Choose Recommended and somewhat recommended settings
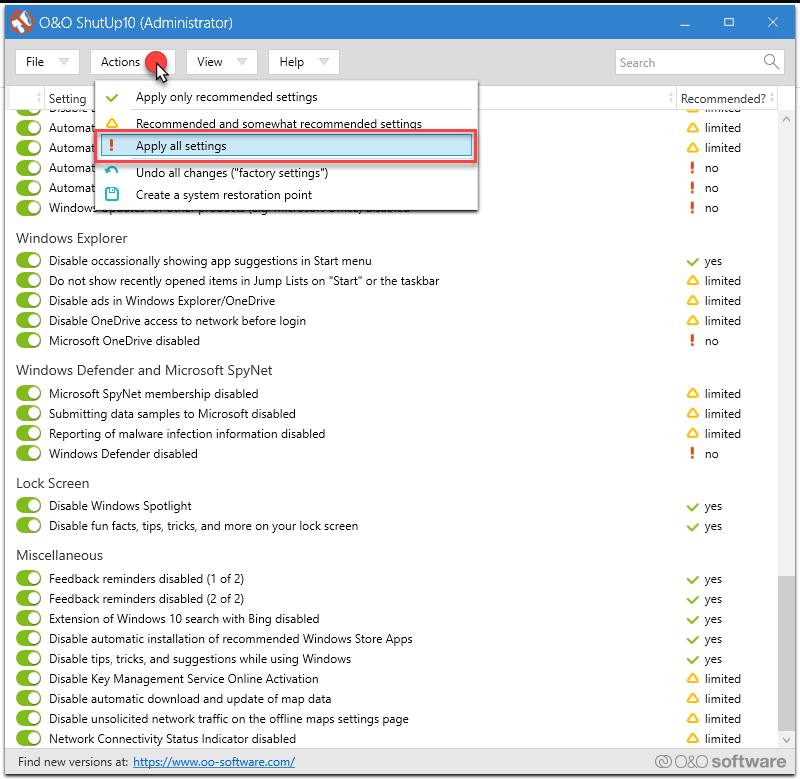The image size is (800, 779). (x=286, y=122)
